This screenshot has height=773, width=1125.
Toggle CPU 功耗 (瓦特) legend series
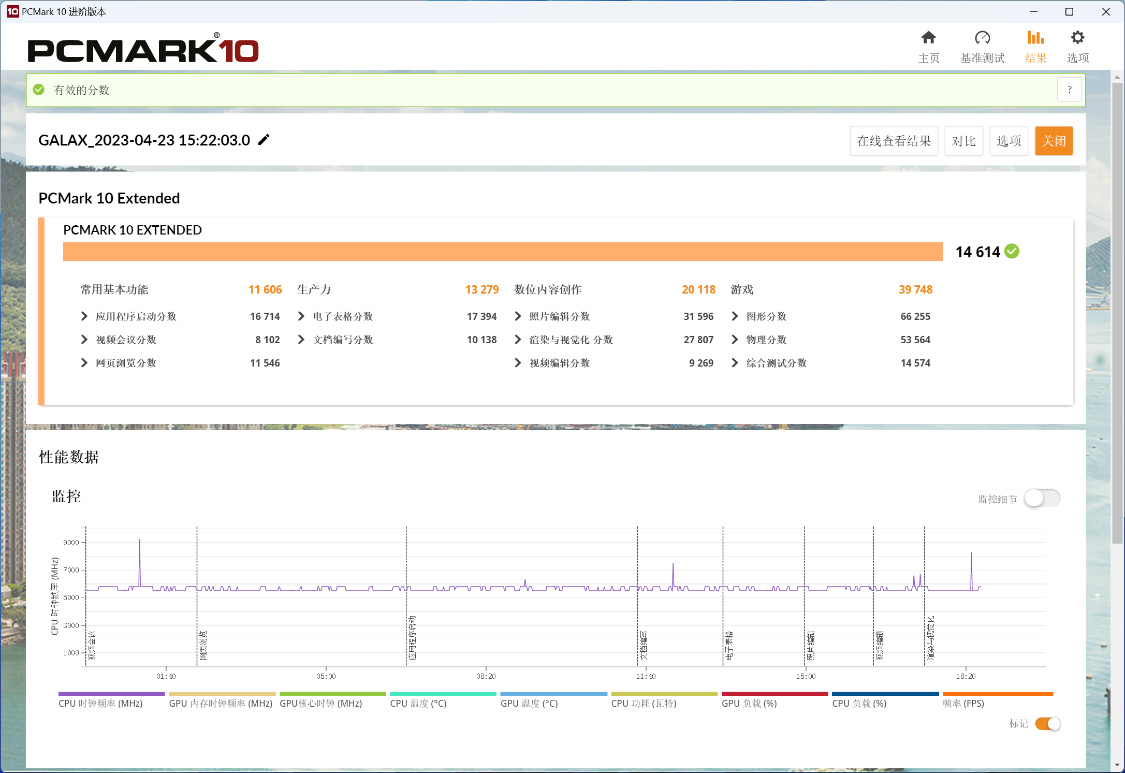tap(664, 701)
